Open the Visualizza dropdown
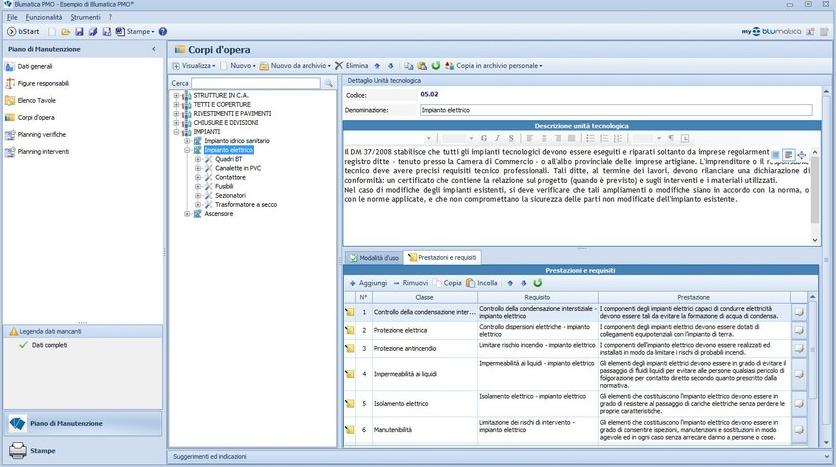This screenshot has height=467, width=836. pos(196,66)
